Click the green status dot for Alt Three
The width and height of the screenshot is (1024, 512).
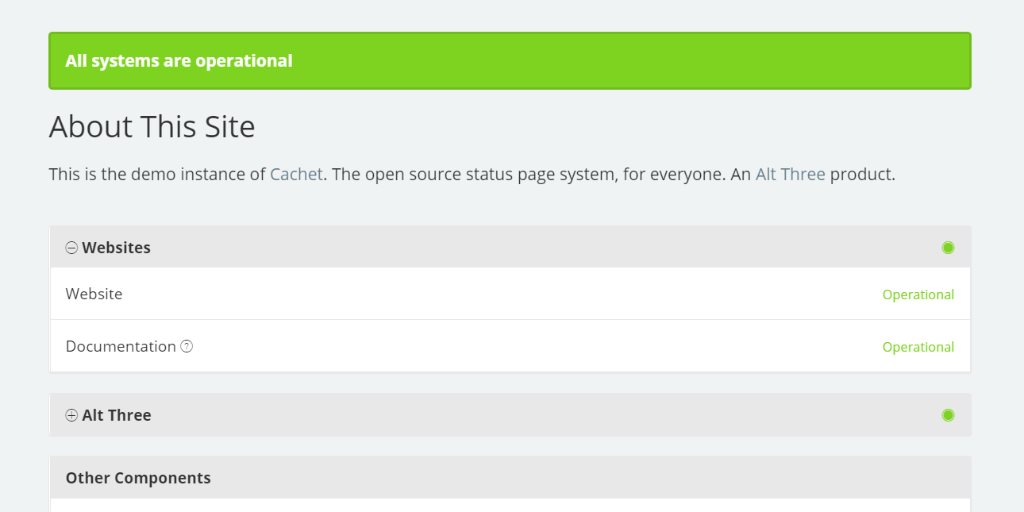[x=948, y=415]
